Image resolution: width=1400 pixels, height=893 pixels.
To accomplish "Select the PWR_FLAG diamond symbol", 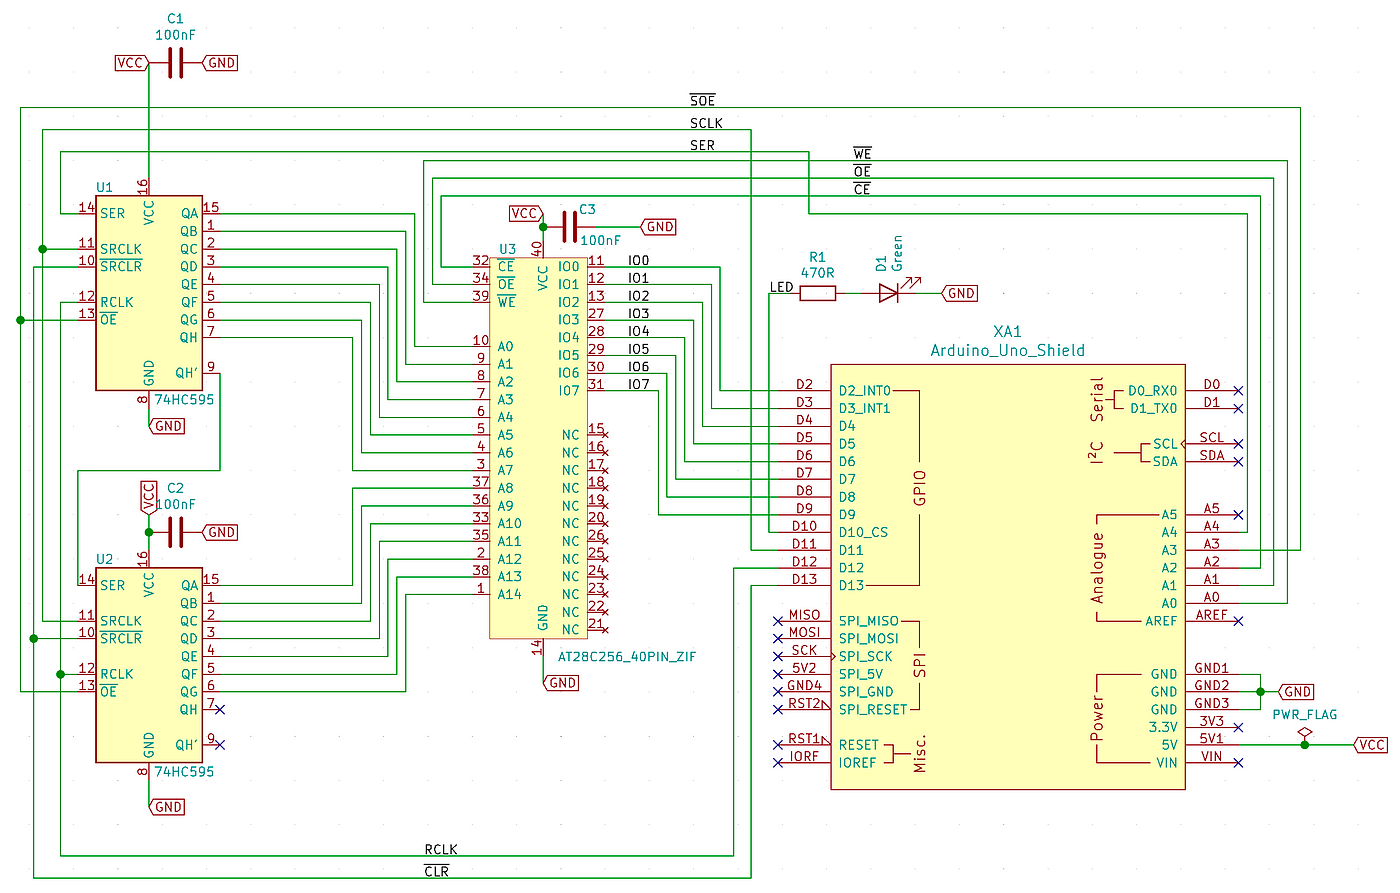I will (1304, 733).
